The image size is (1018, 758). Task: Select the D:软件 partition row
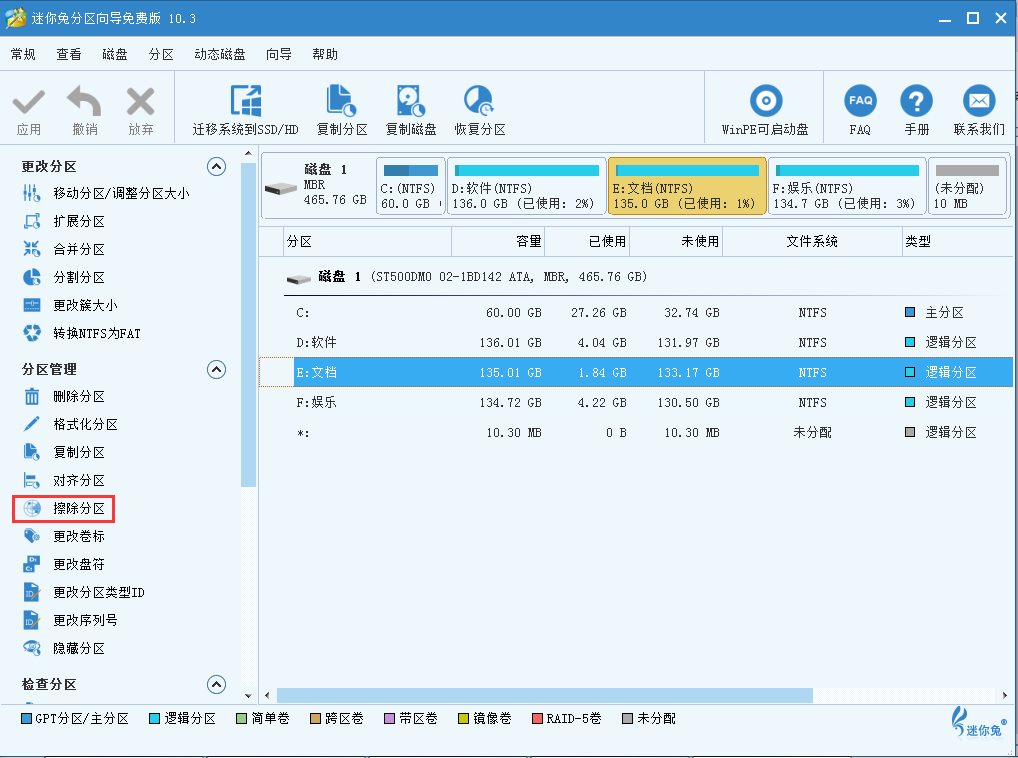point(636,343)
